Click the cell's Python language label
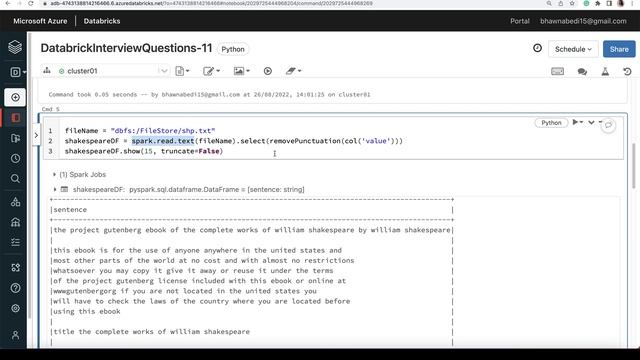Viewport: 640px width, 360px height. (x=551, y=122)
